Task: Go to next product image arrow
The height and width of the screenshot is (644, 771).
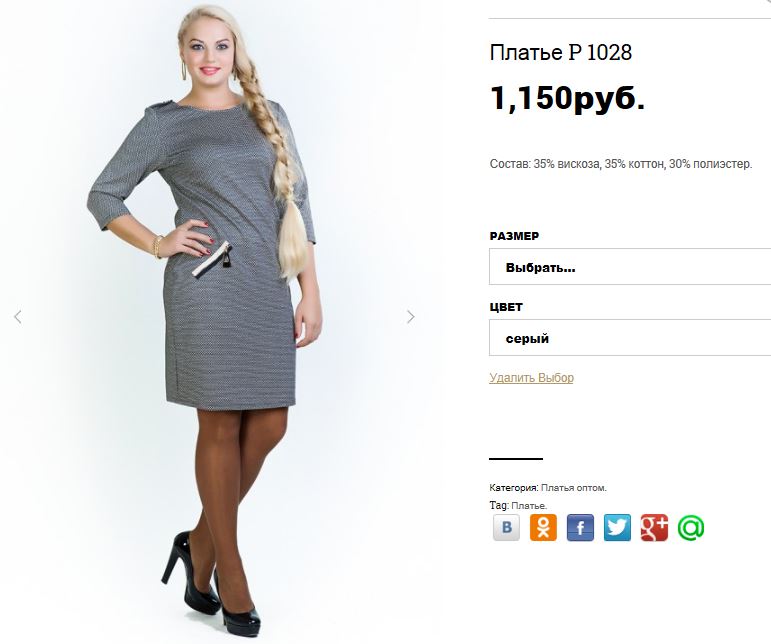Action: (411, 317)
